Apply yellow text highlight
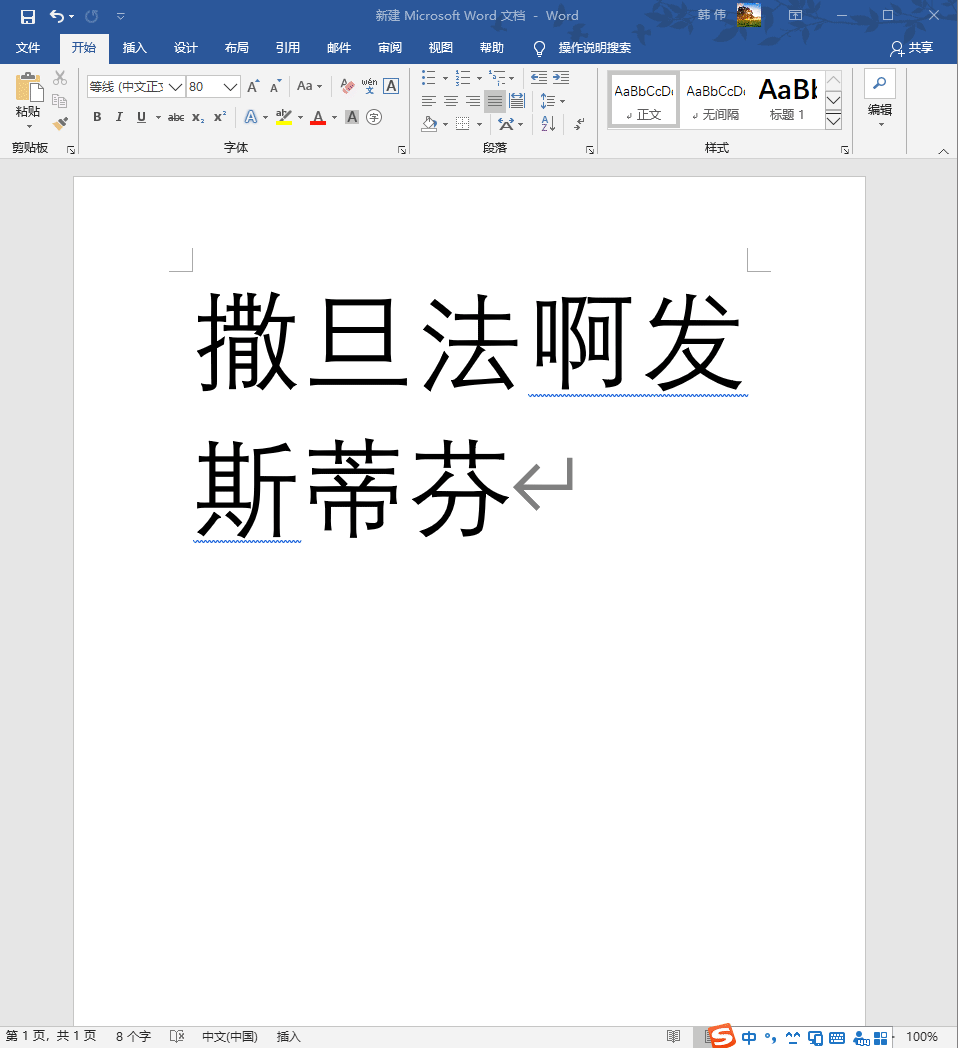 283,117
